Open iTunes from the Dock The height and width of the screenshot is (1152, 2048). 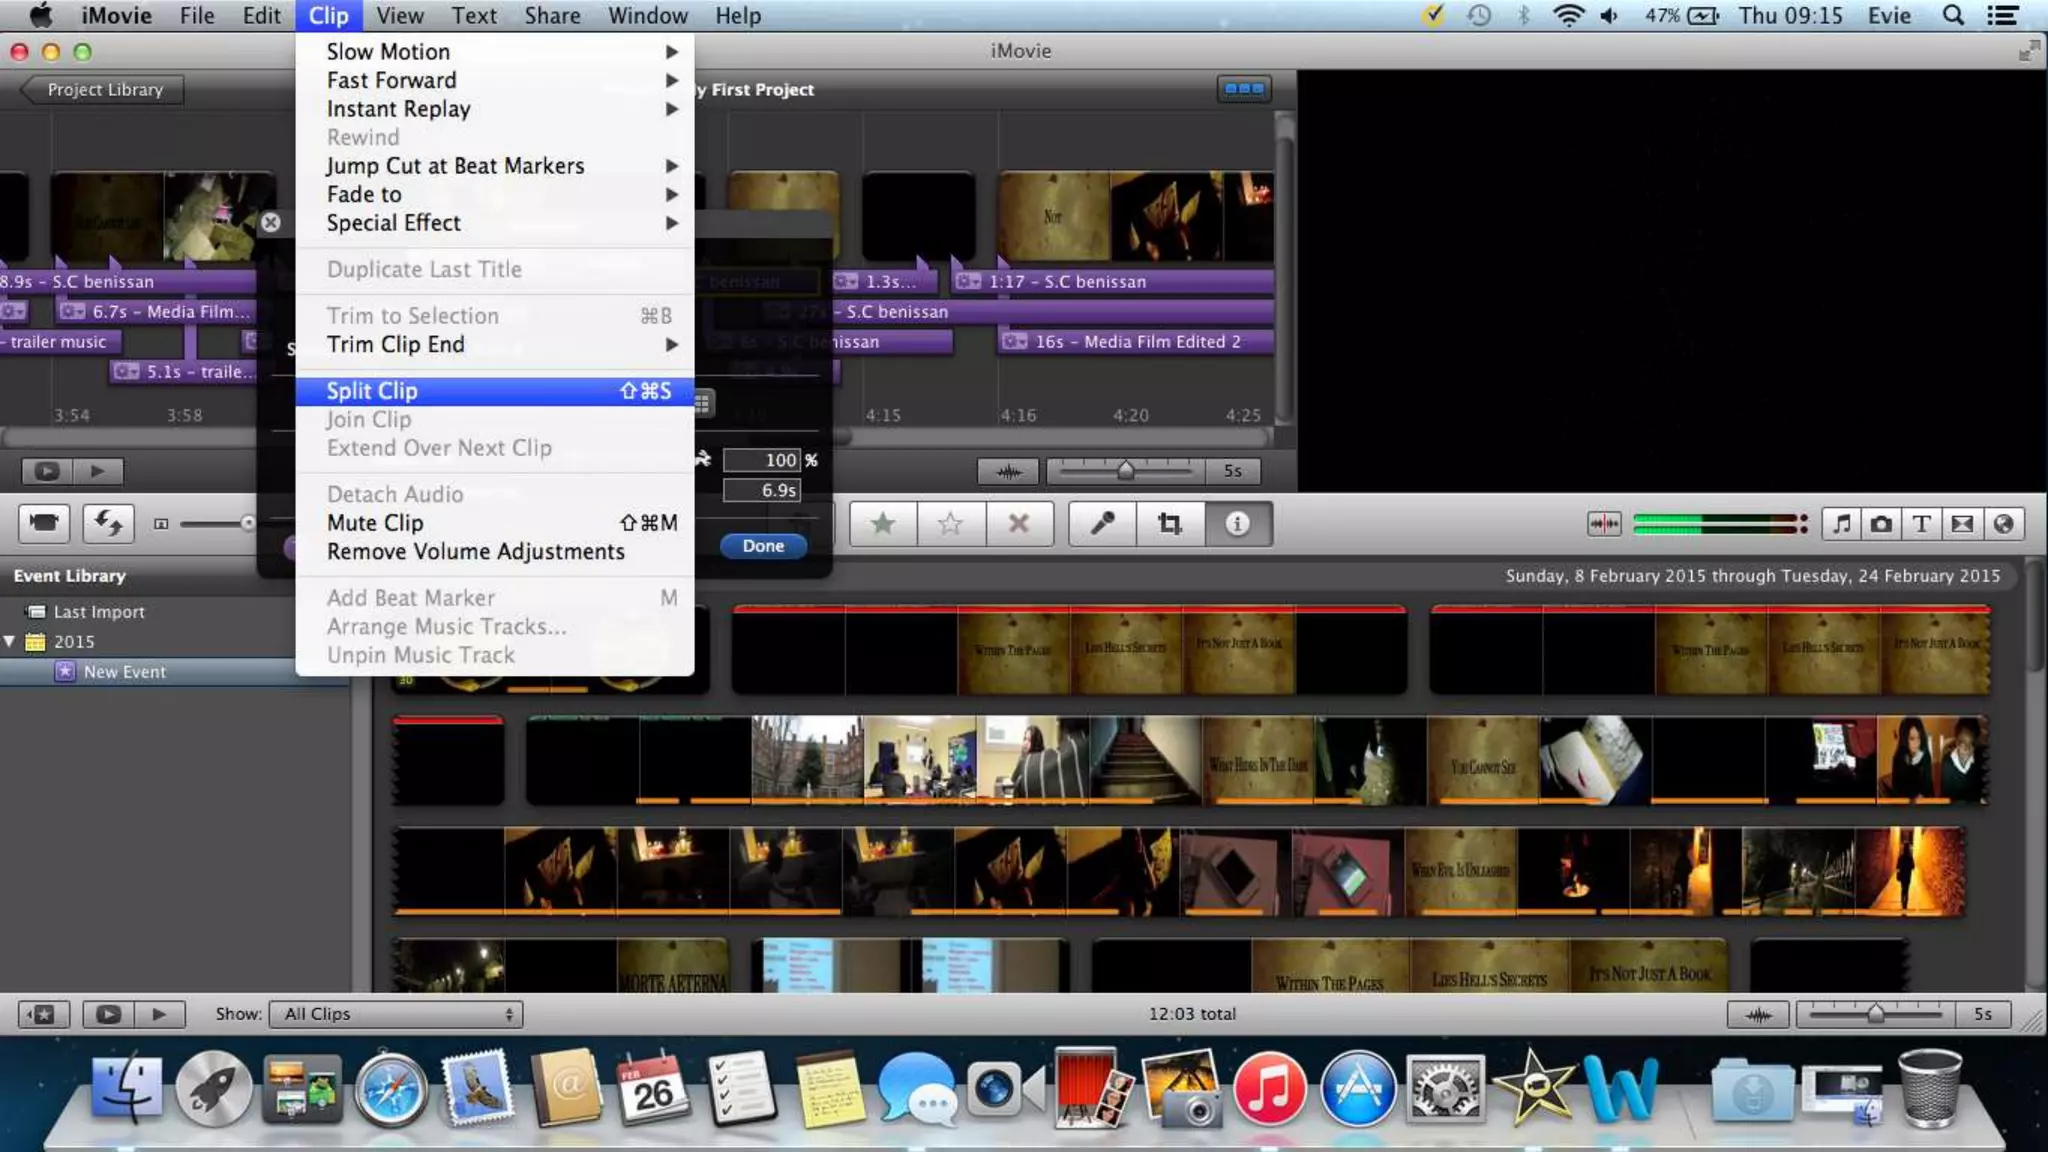point(1269,1089)
